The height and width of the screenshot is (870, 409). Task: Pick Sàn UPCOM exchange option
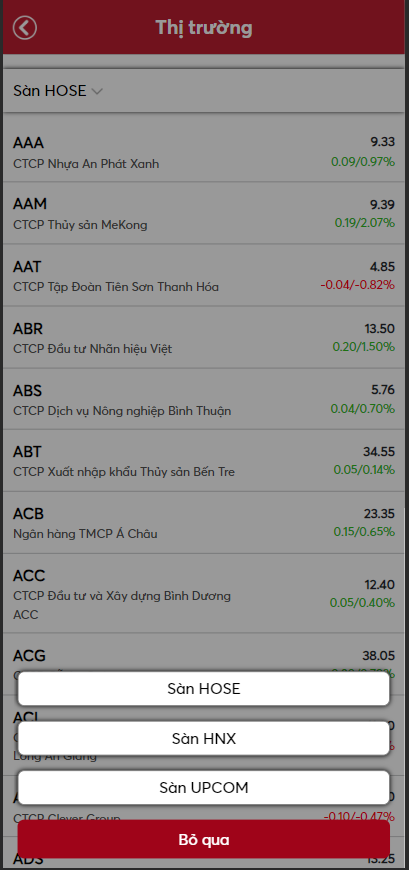(204, 787)
